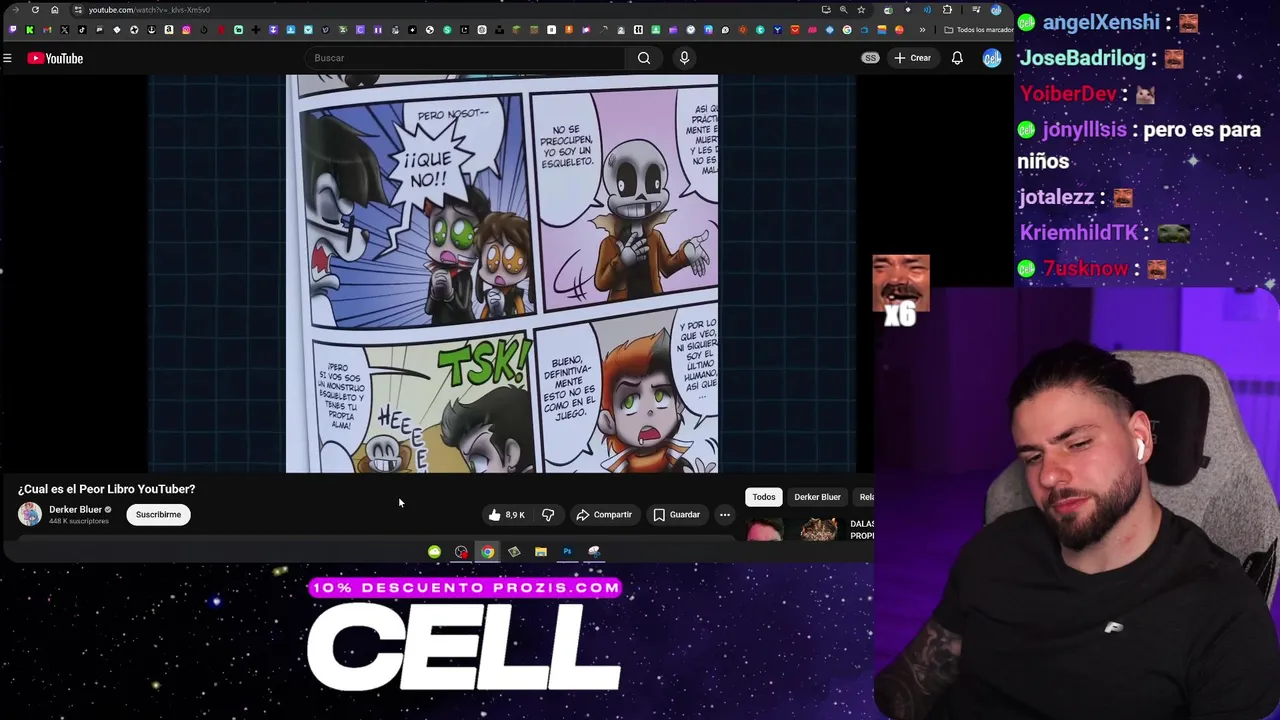Open the Derker Bluer channel avatar
This screenshot has height=720, width=1280.
coord(30,514)
